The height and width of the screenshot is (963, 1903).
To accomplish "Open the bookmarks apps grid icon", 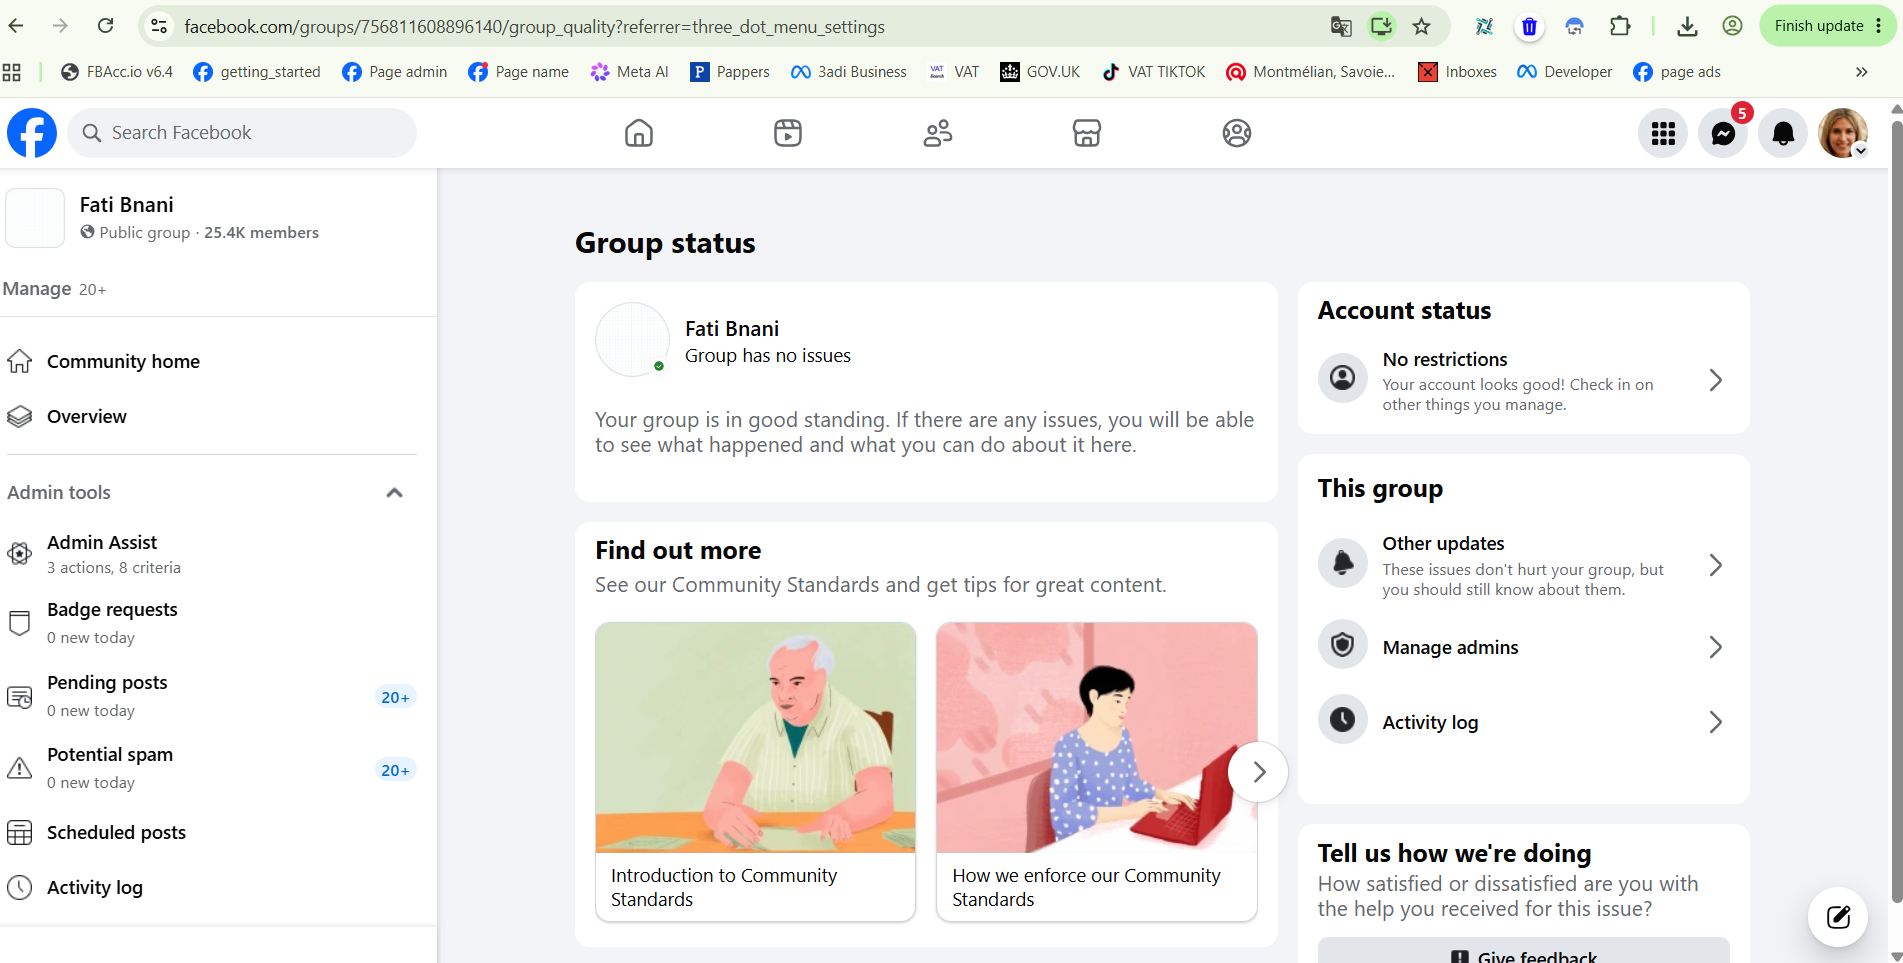I will coord(12,72).
